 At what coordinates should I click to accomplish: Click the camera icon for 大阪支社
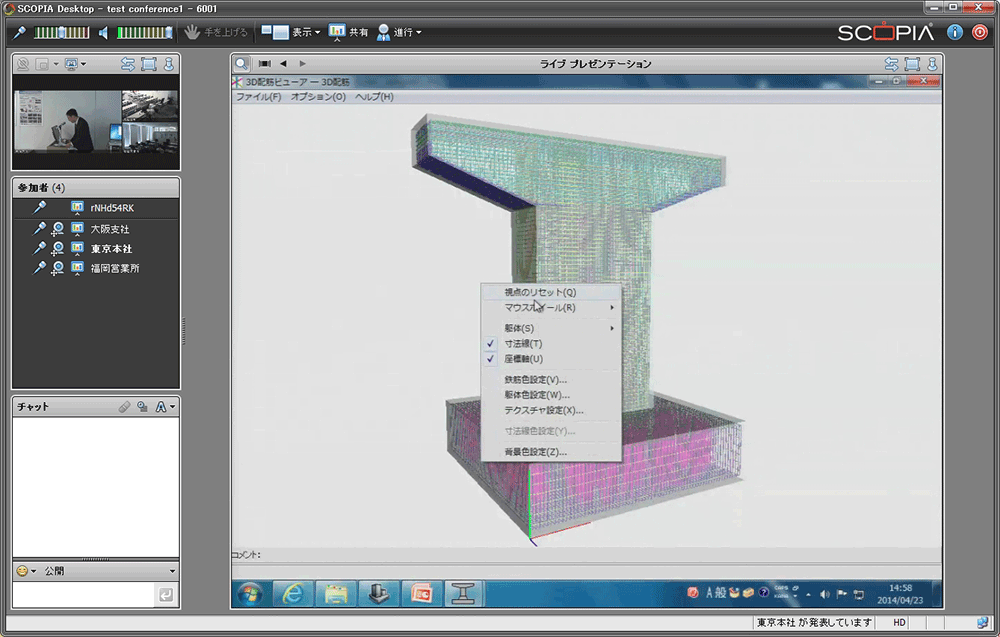pyautogui.click(x=57, y=230)
